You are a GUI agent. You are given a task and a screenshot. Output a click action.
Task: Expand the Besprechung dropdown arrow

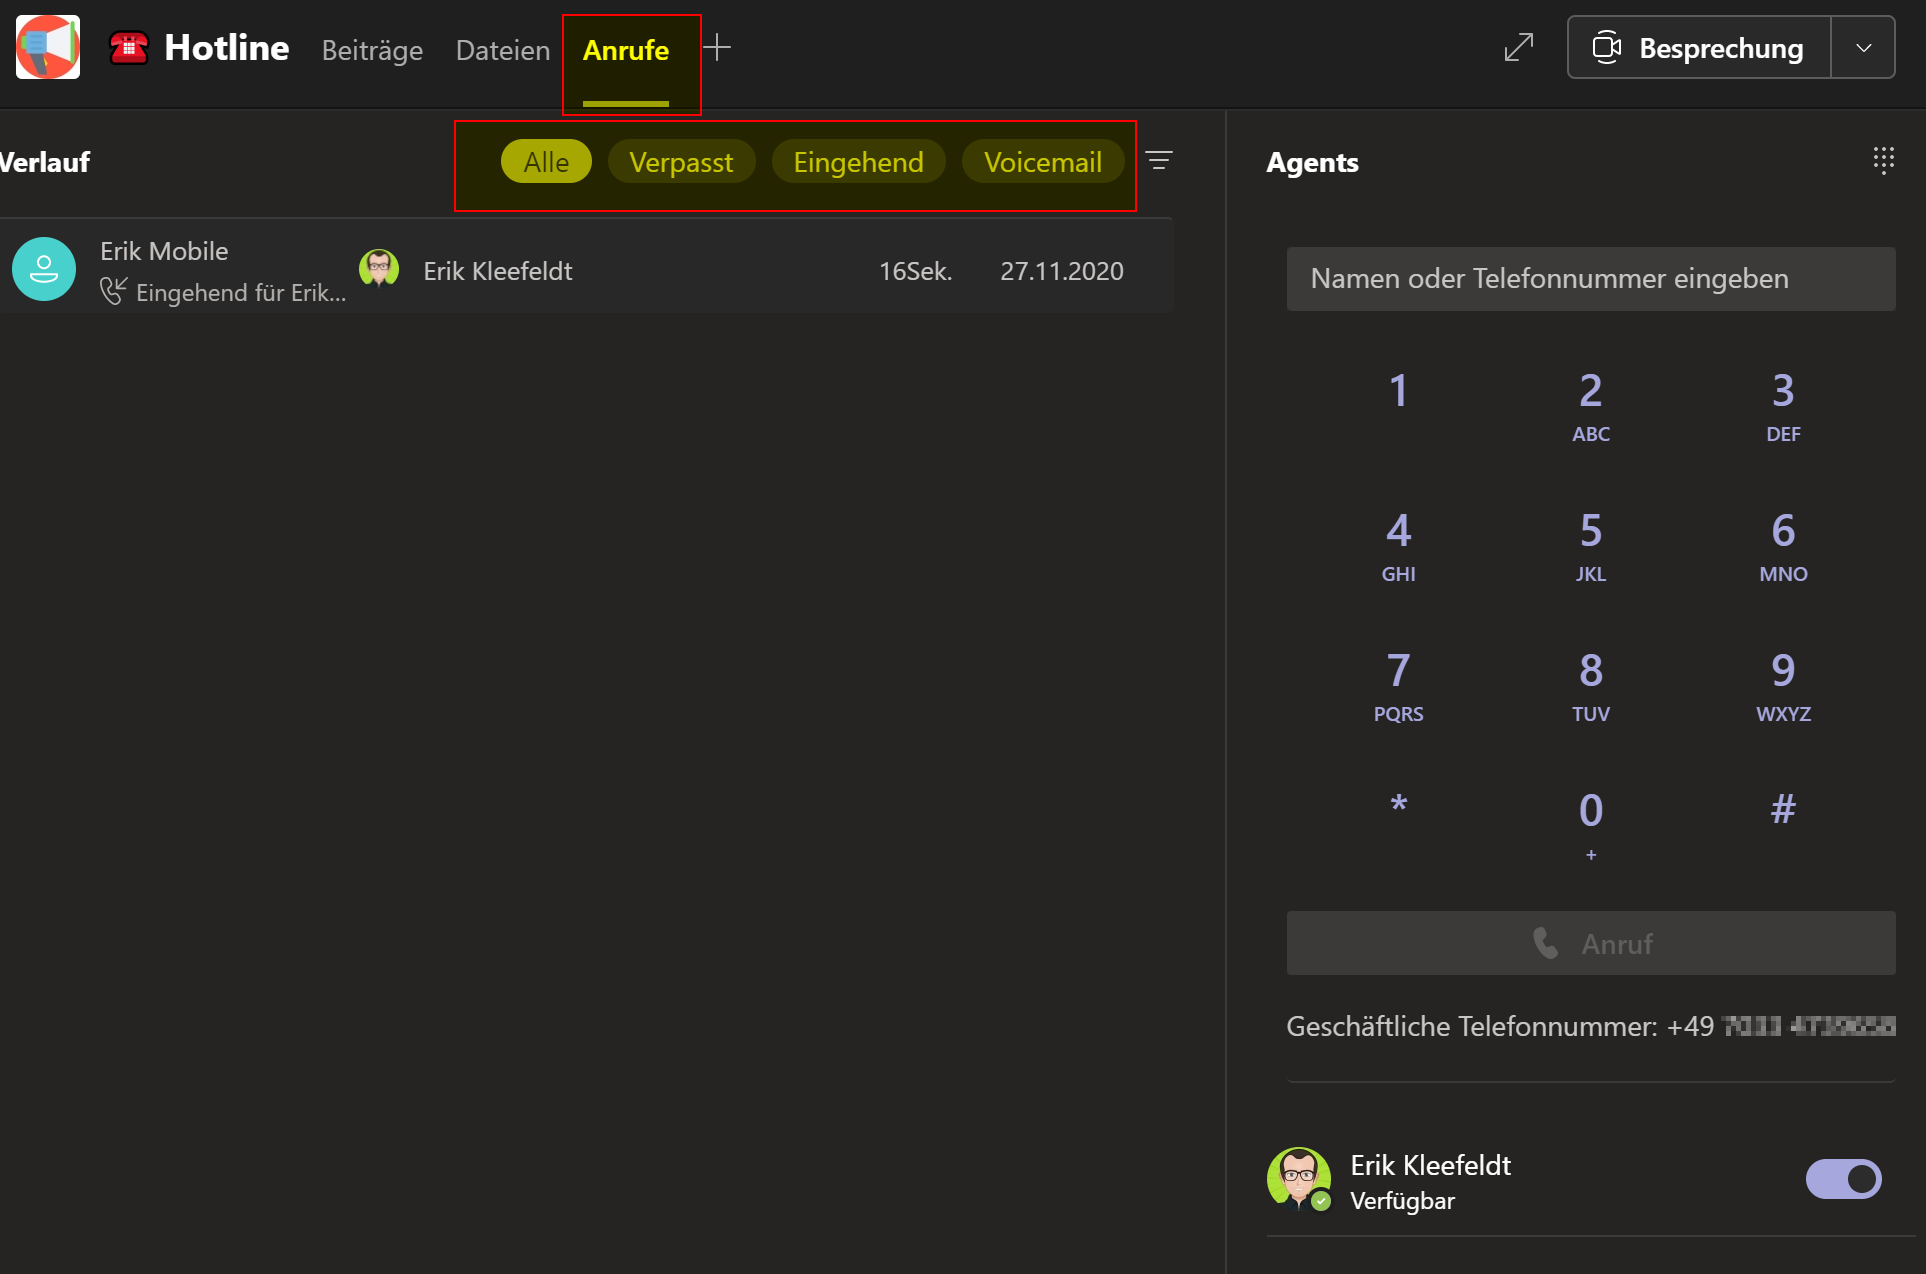[1863, 47]
